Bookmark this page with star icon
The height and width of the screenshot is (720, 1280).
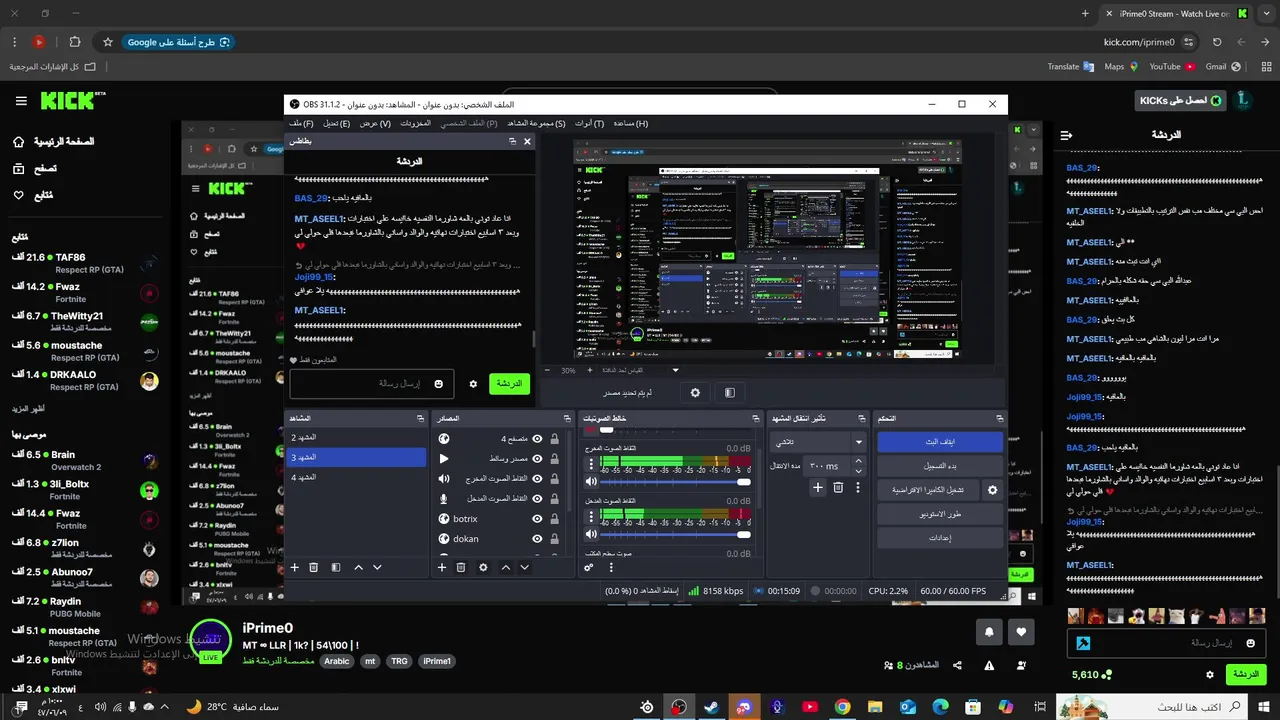tap(108, 42)
